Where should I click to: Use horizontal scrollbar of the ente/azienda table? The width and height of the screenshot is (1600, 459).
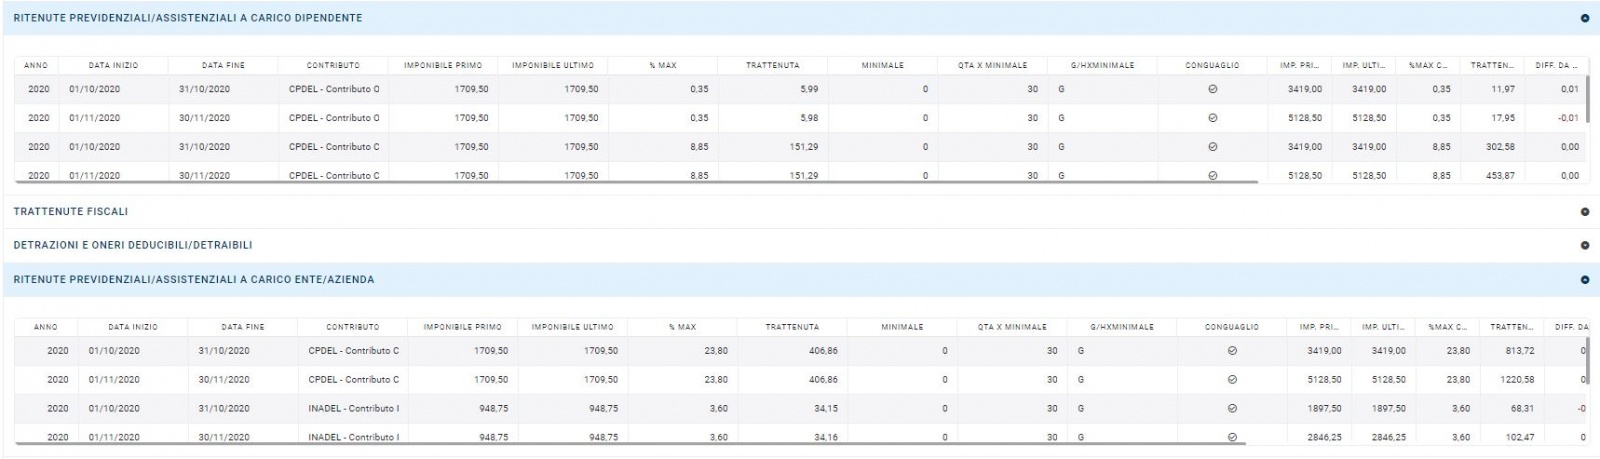[631, 444]
